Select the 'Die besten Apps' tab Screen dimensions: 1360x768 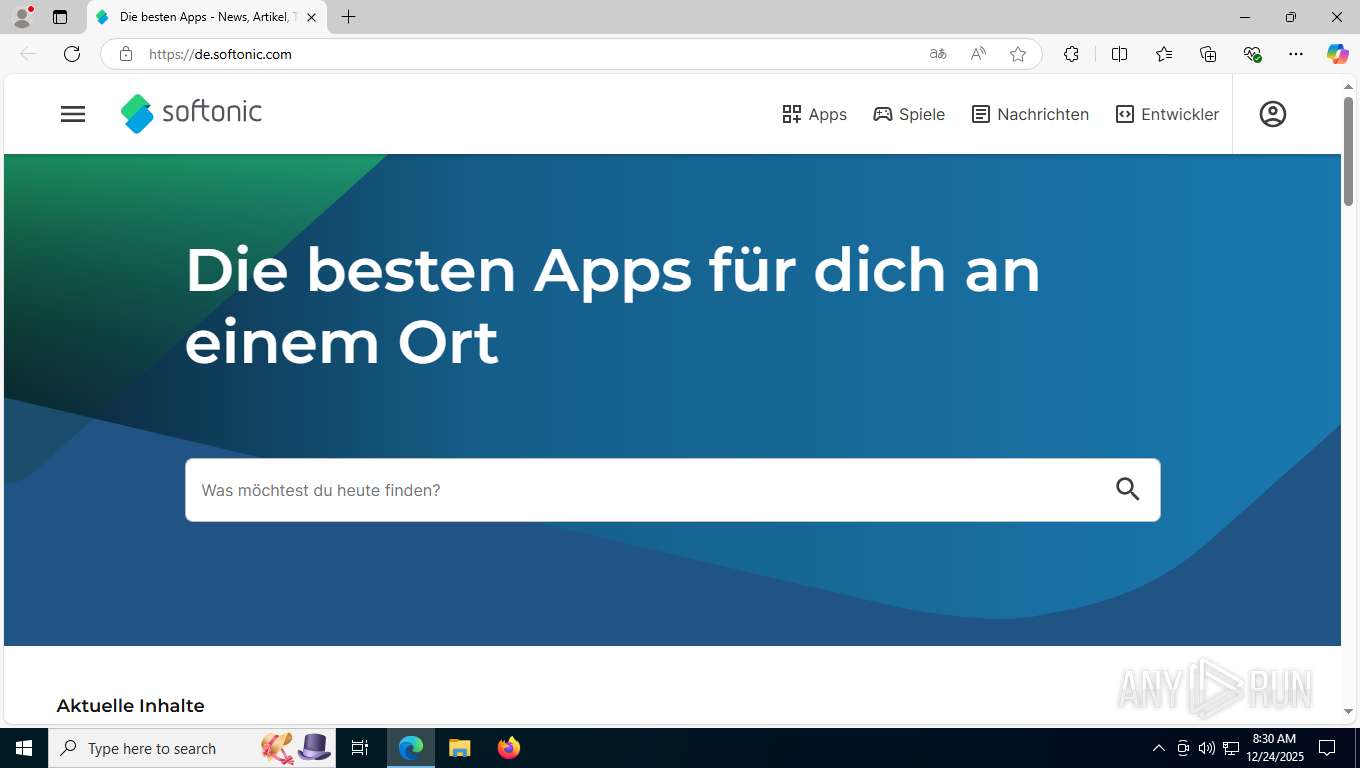[207, 17]
